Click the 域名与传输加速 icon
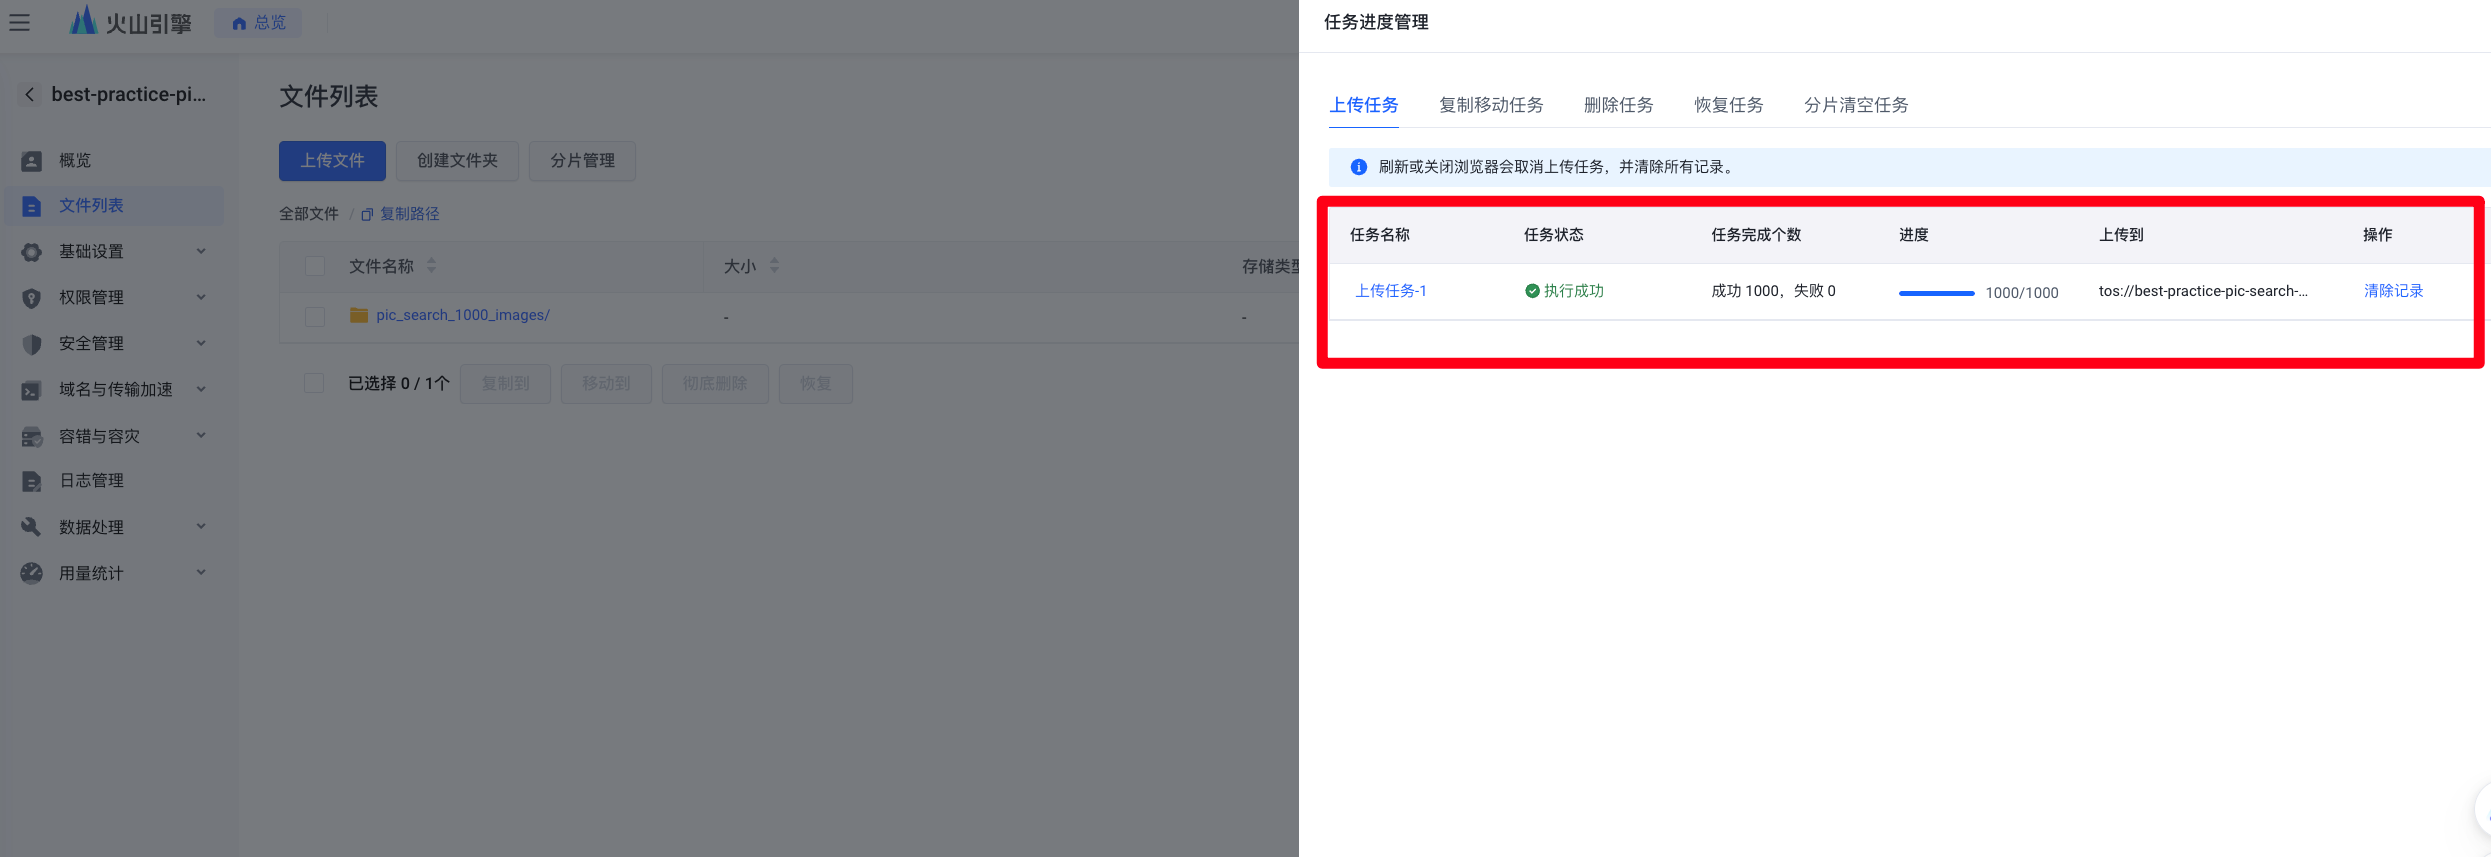The height and width of the screenshot is (857, 2491). (32, 390)
